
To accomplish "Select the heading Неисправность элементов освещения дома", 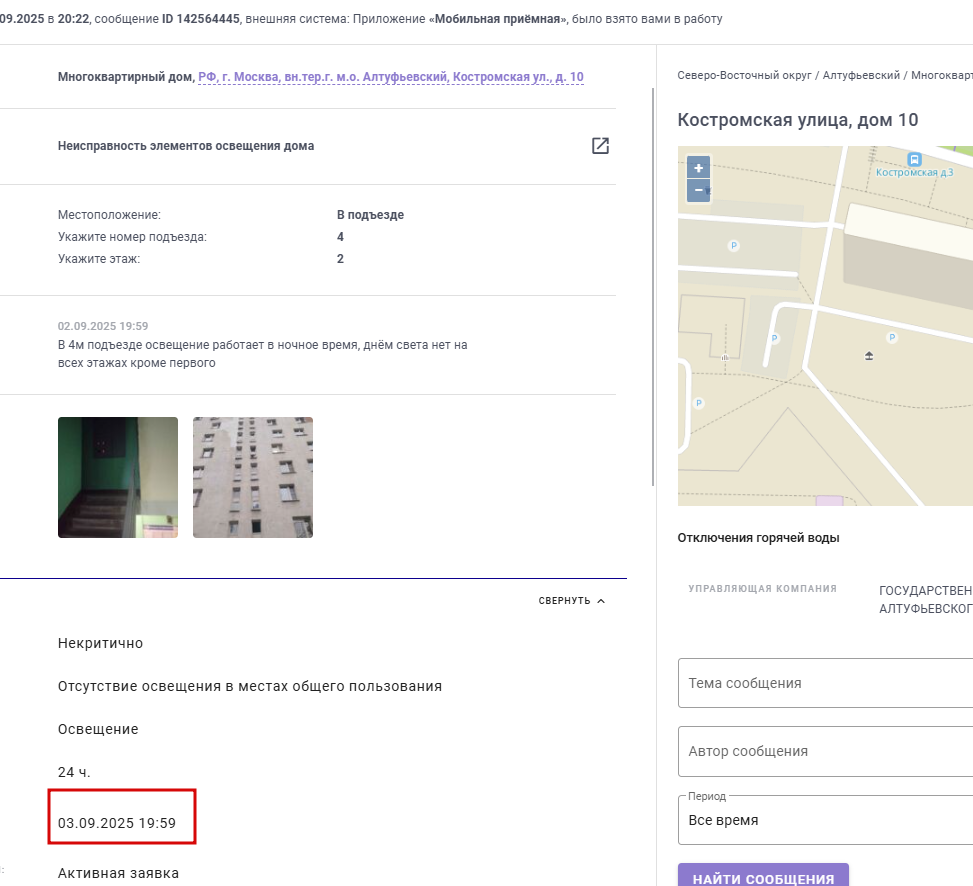I will 186,146.
